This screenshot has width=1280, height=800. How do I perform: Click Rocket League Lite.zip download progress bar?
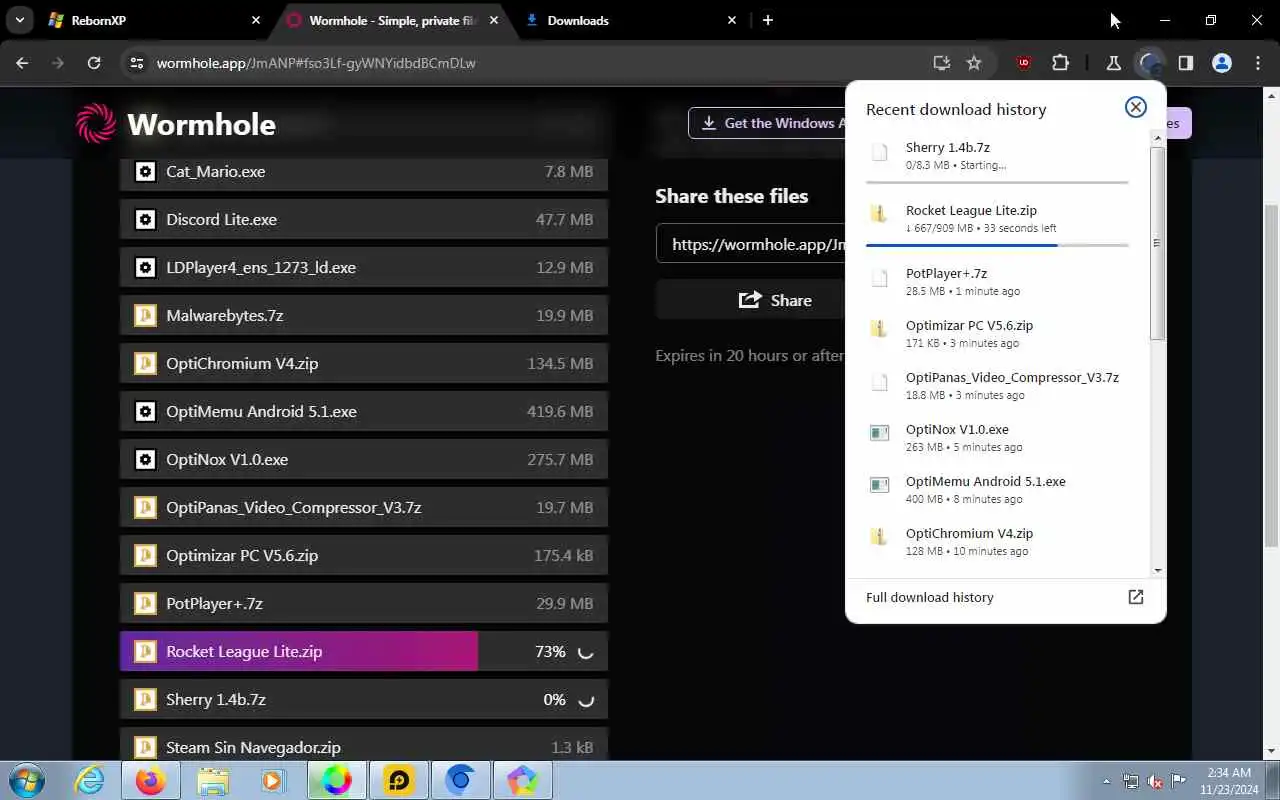pos(997,245)
